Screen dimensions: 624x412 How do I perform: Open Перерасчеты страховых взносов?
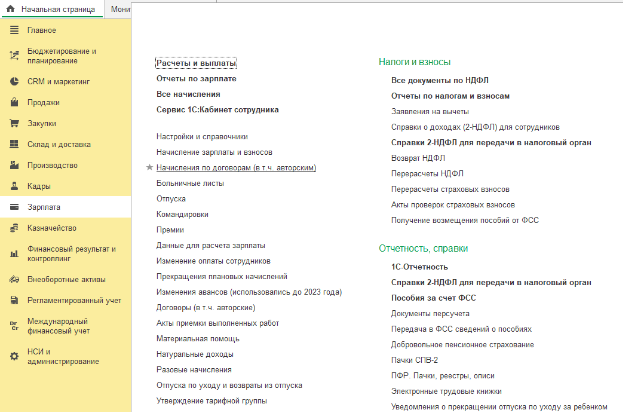click(x=450, y=189)
